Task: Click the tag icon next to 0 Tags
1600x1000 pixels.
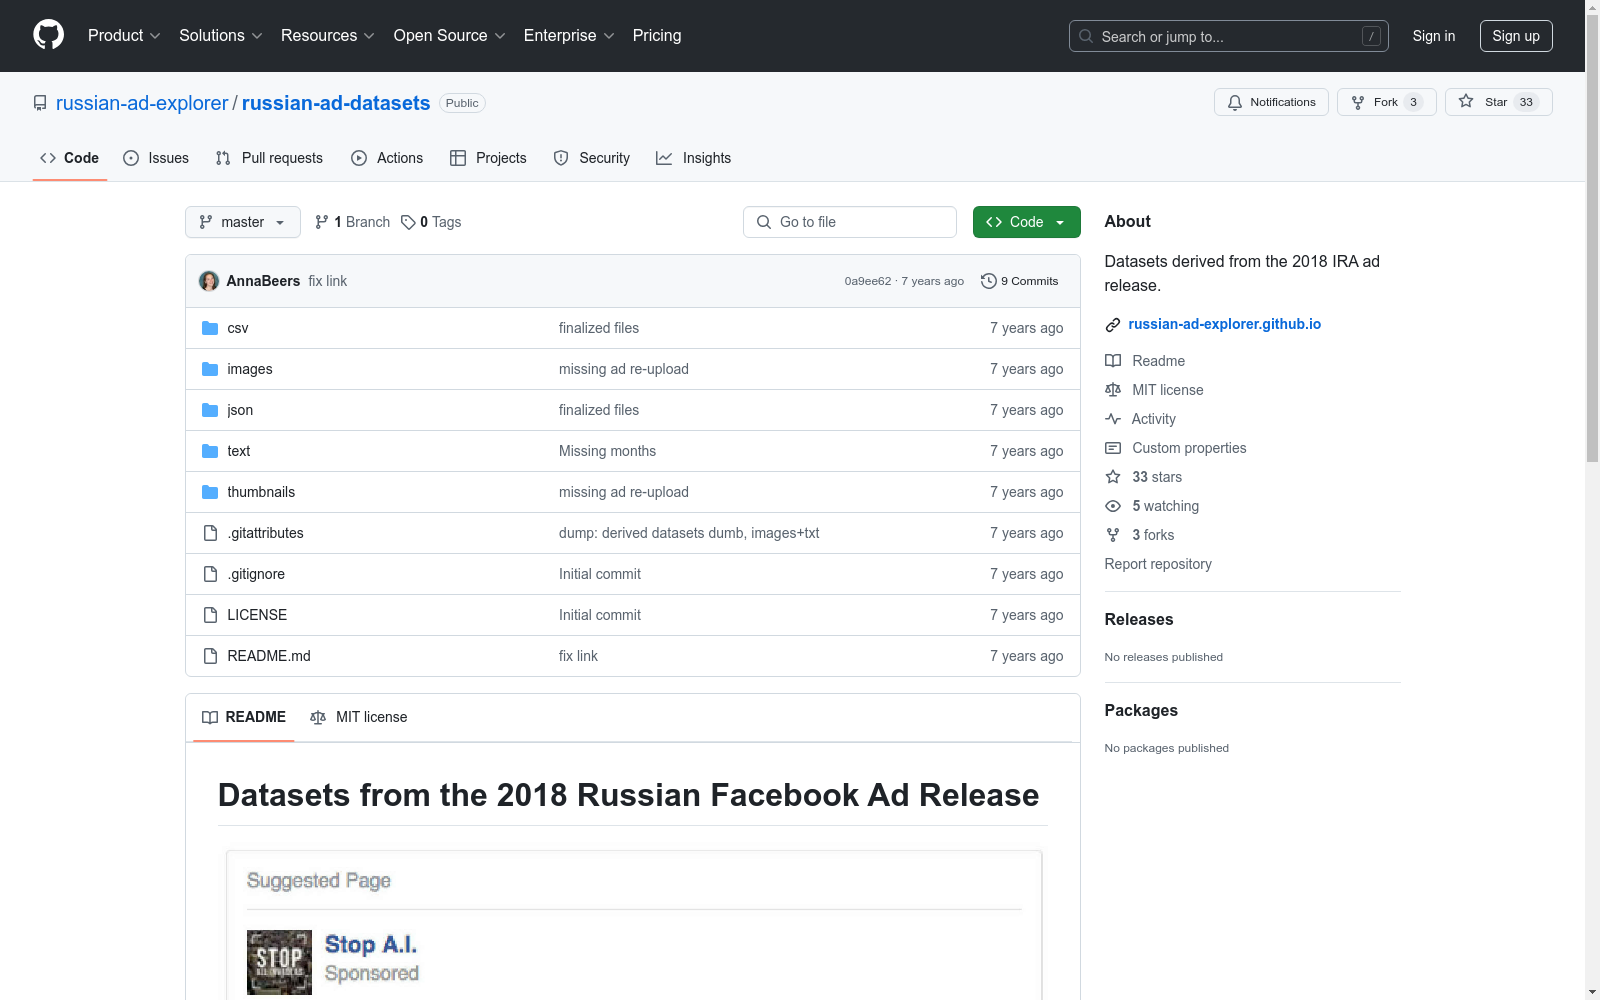Action: point(408,222)
